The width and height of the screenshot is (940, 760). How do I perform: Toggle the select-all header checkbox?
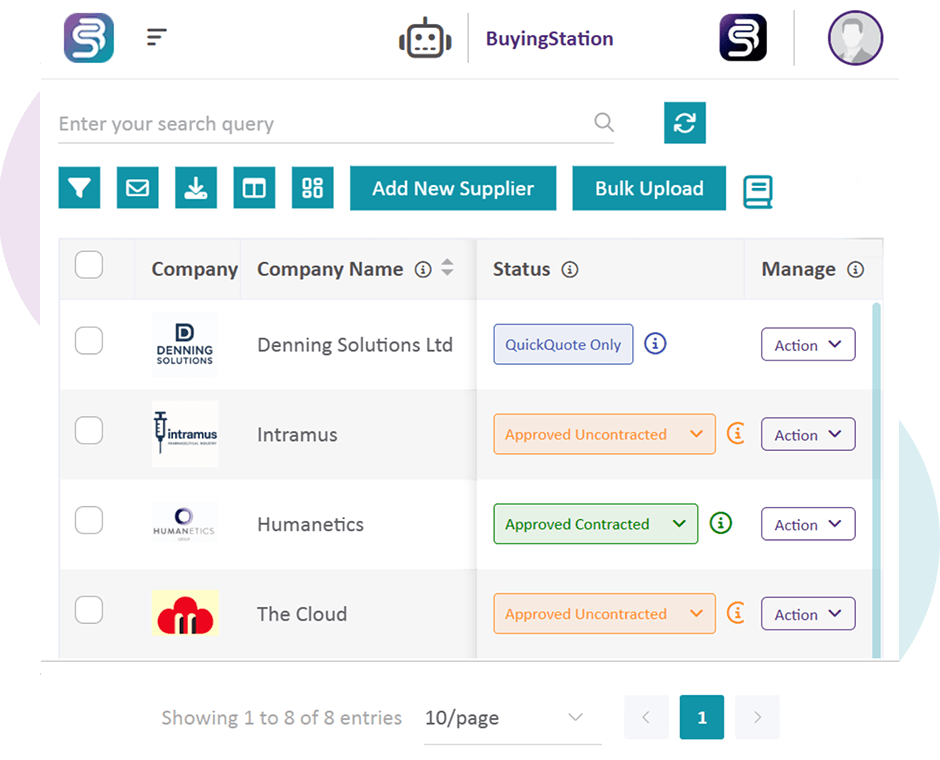[89, 265]
